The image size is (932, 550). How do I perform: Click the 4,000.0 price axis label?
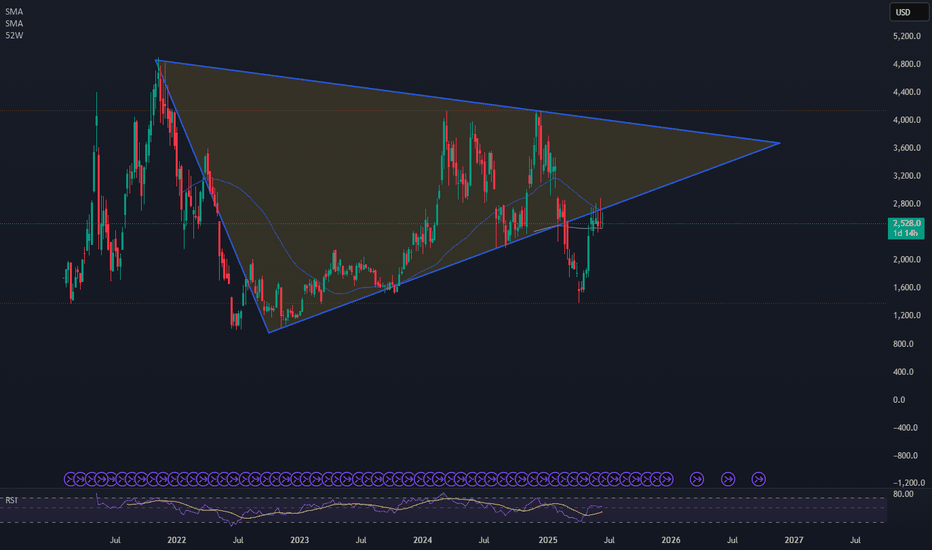coord(906,120)
